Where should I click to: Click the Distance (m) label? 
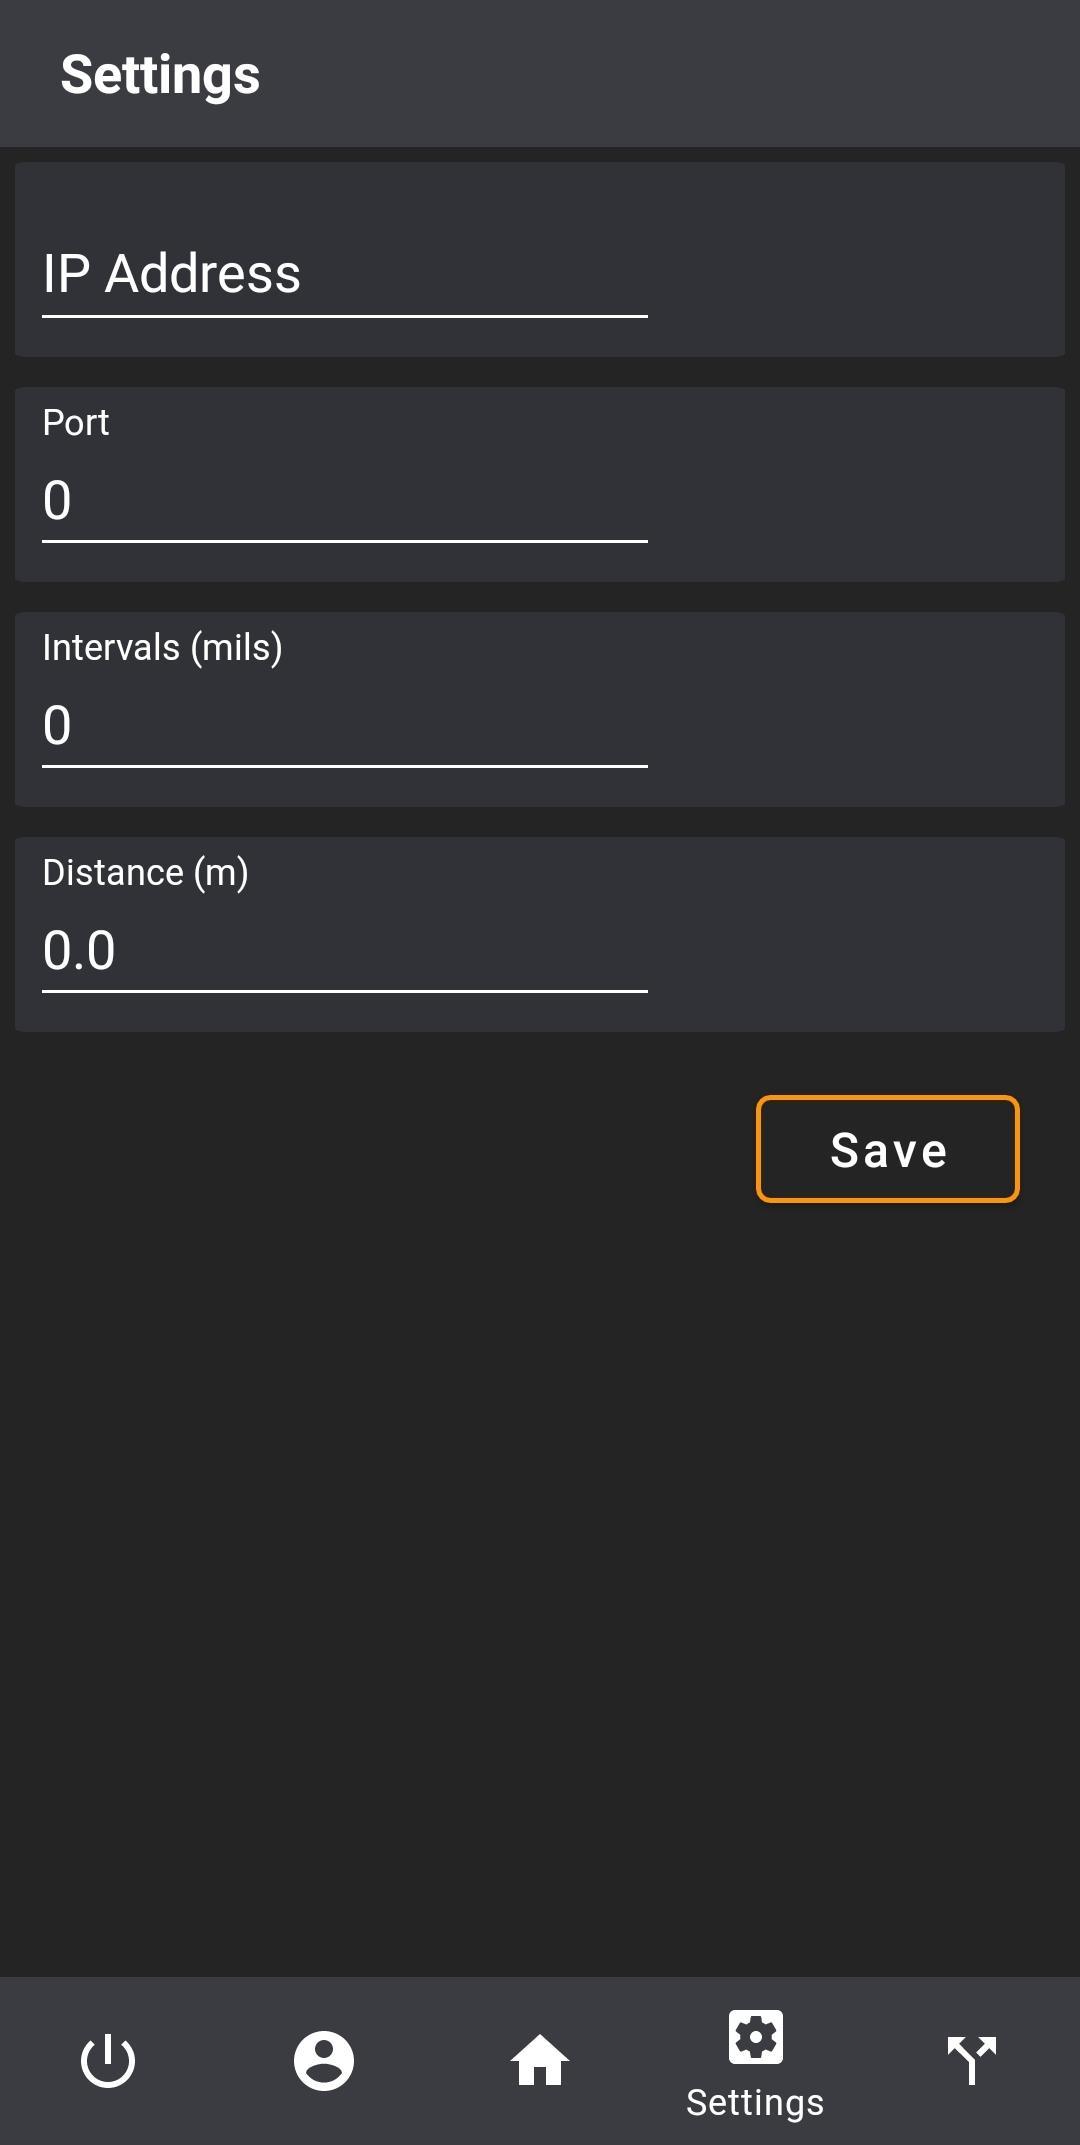point(145,873)
